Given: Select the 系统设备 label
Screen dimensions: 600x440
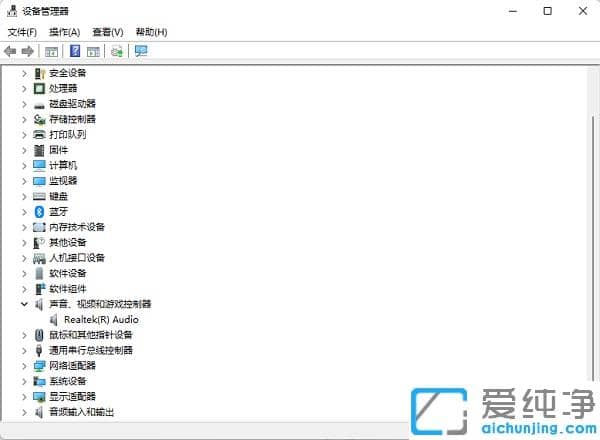Looking at the screenshot, I should tap(68, 381).
